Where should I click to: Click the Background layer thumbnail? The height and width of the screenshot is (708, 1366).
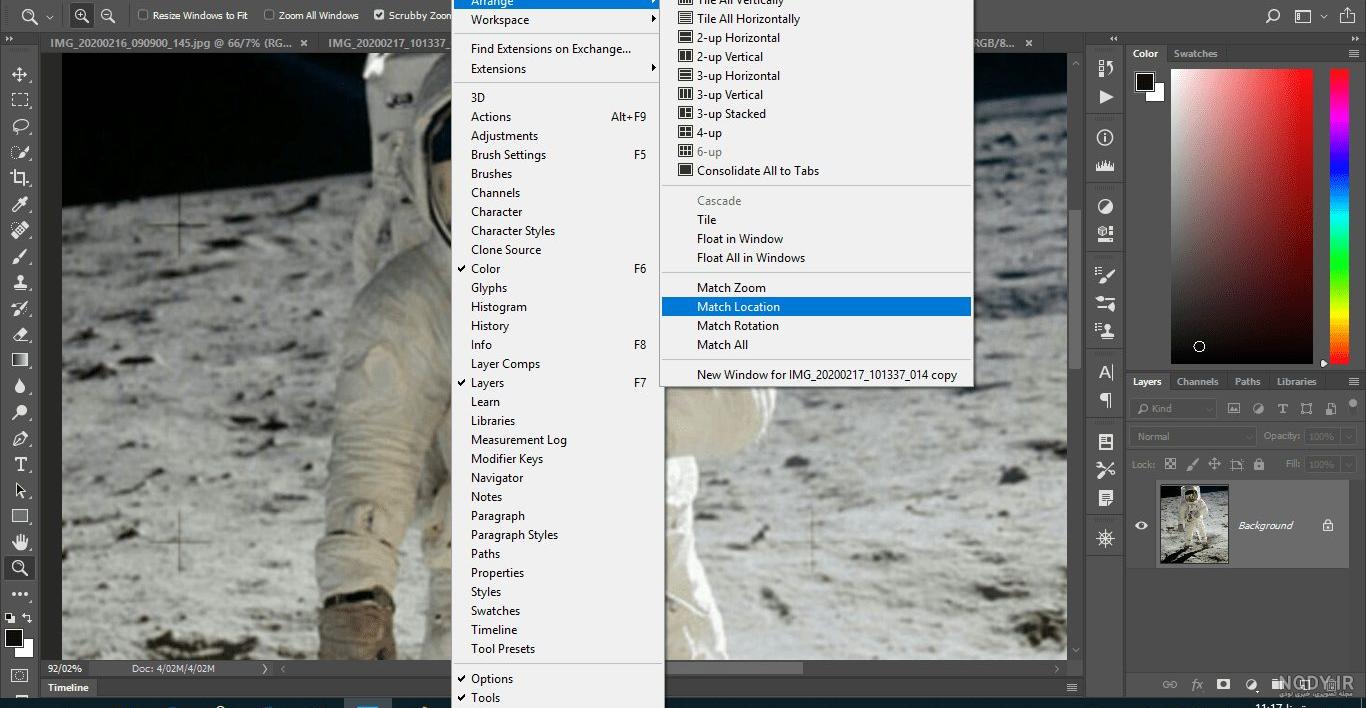tap(1194, 524)
